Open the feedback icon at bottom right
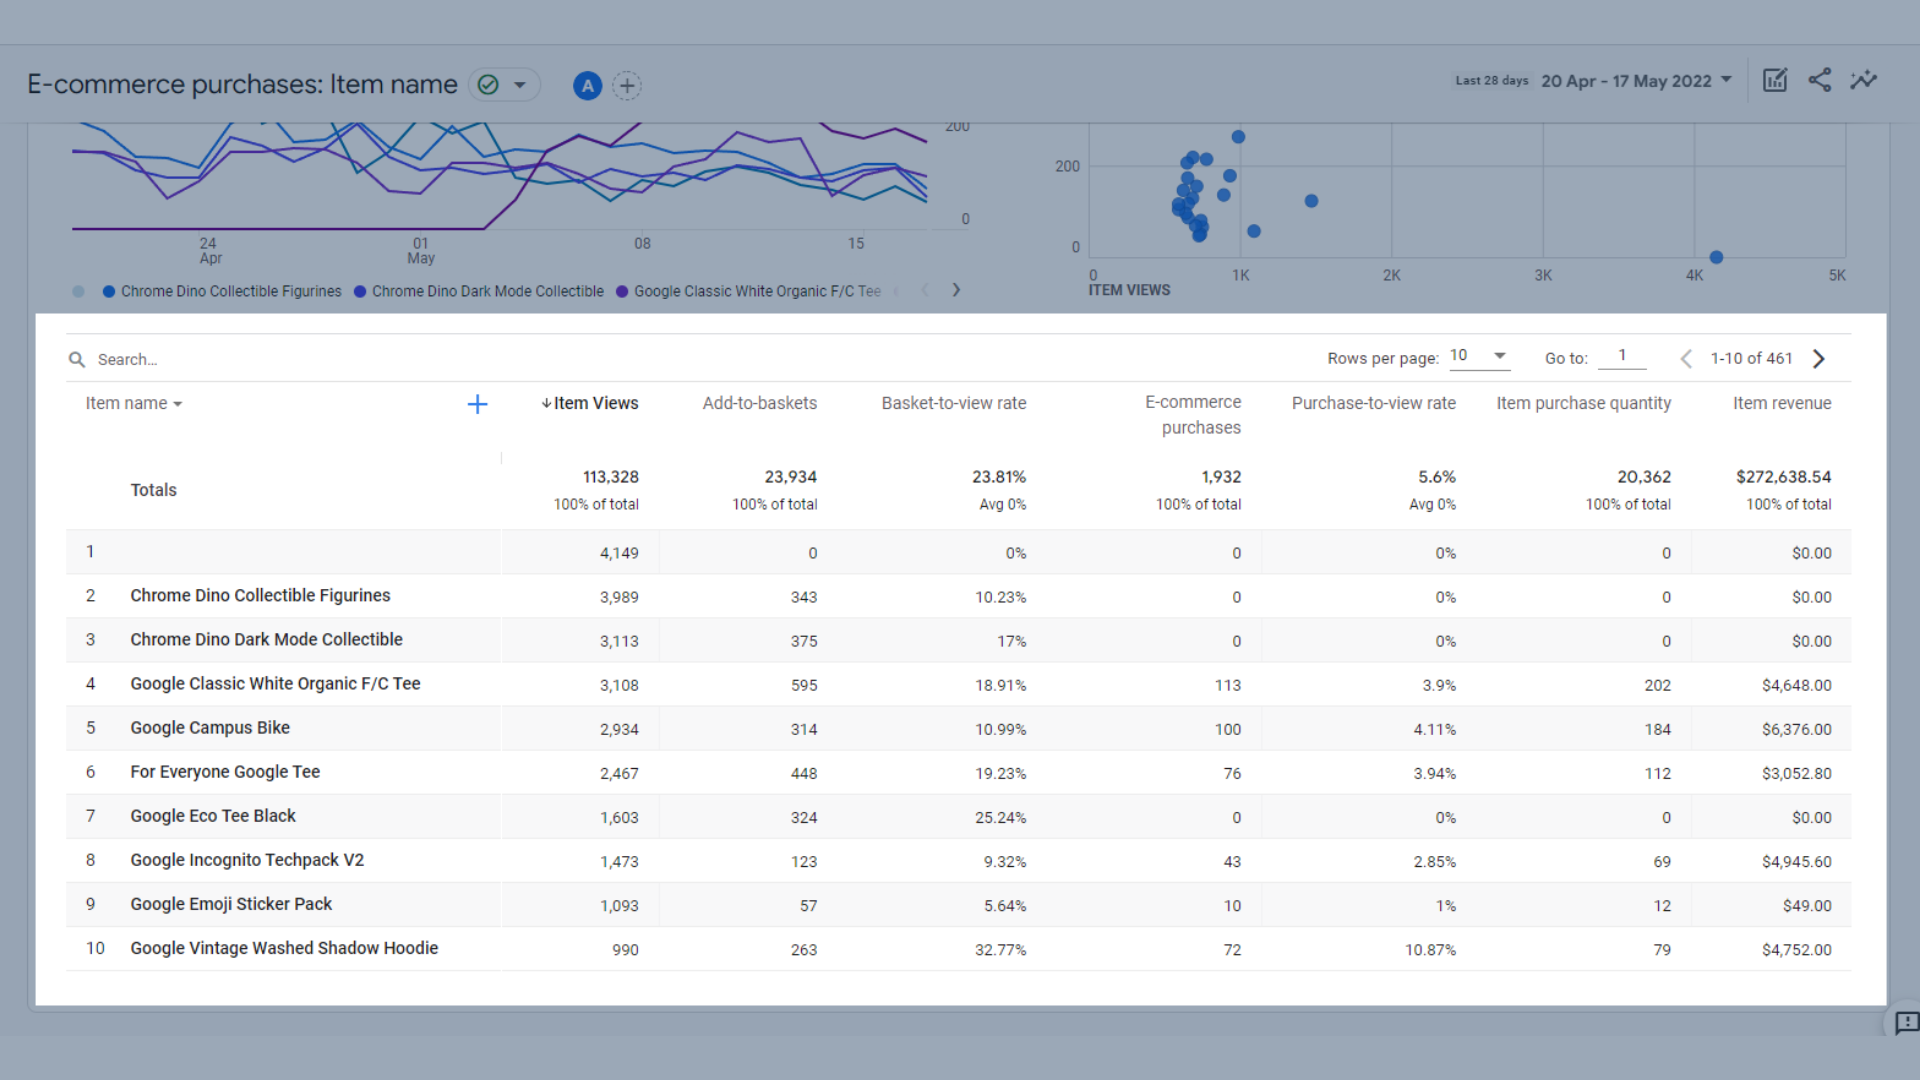The height and width of the screenshot is (1080, 1920). 1906,1022
